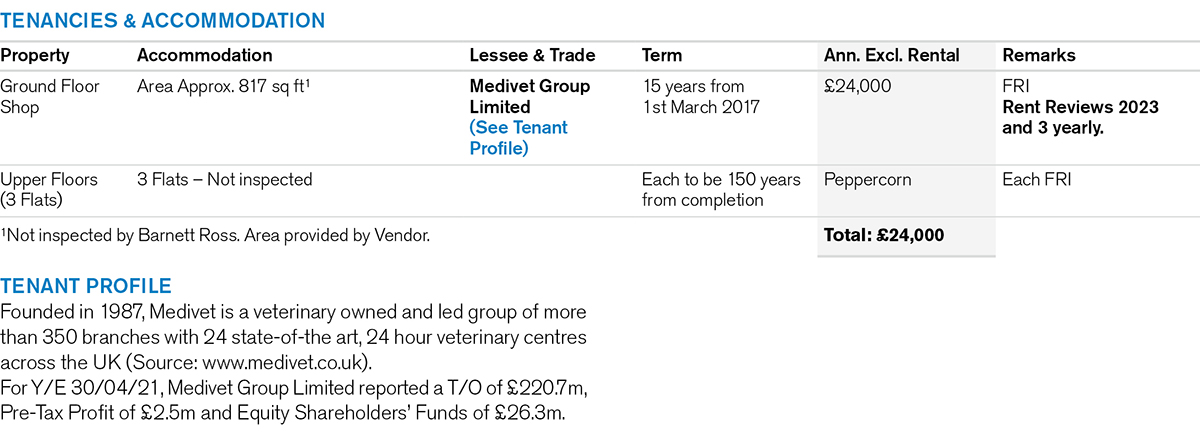Click the "(See Tenant Profile)" link
This screenshot has height=447, width=1200.
(x=518, y=138)
